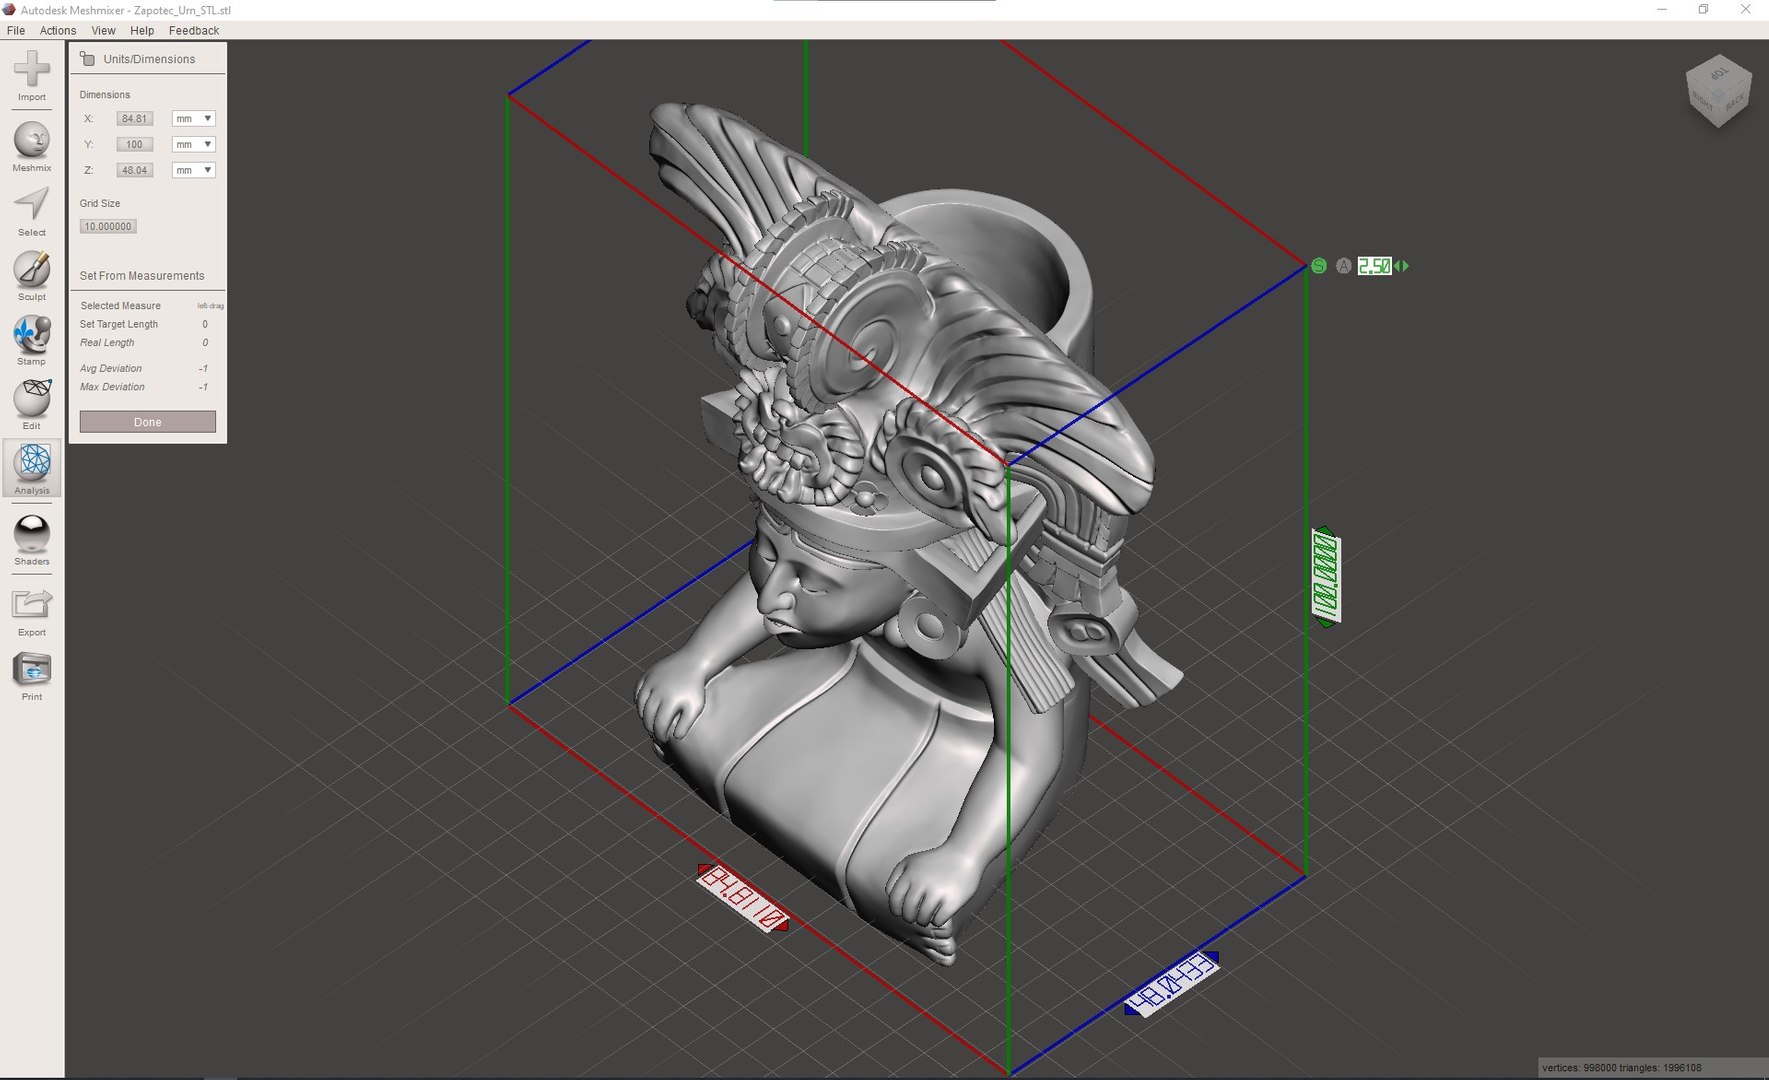Screen dimensions: 1769x1080
Task: Click the Avg Deviation row
Action: pyautogui.click(x=145, y=369)
